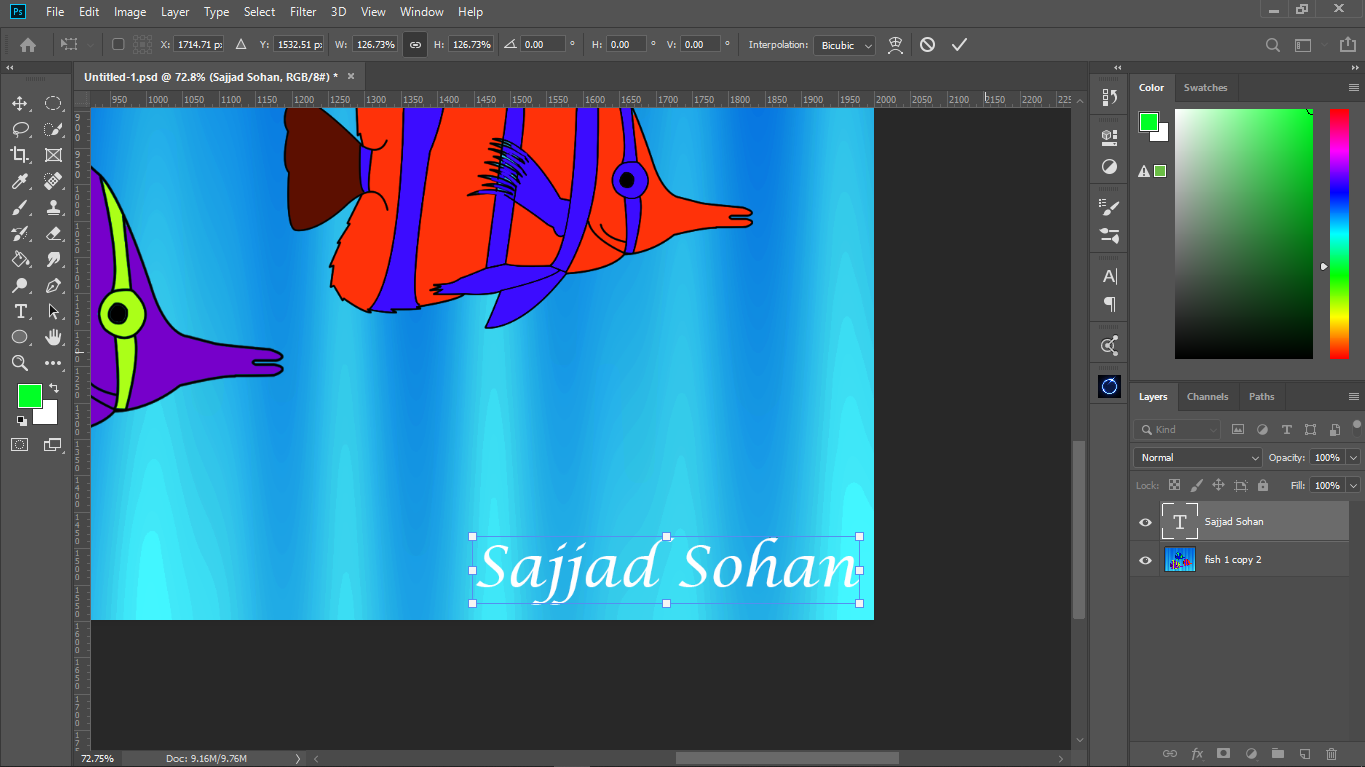This screenshot has width=1365, height=767.
Task: Select the Horizontal Type tool
Action: point(20,311)
